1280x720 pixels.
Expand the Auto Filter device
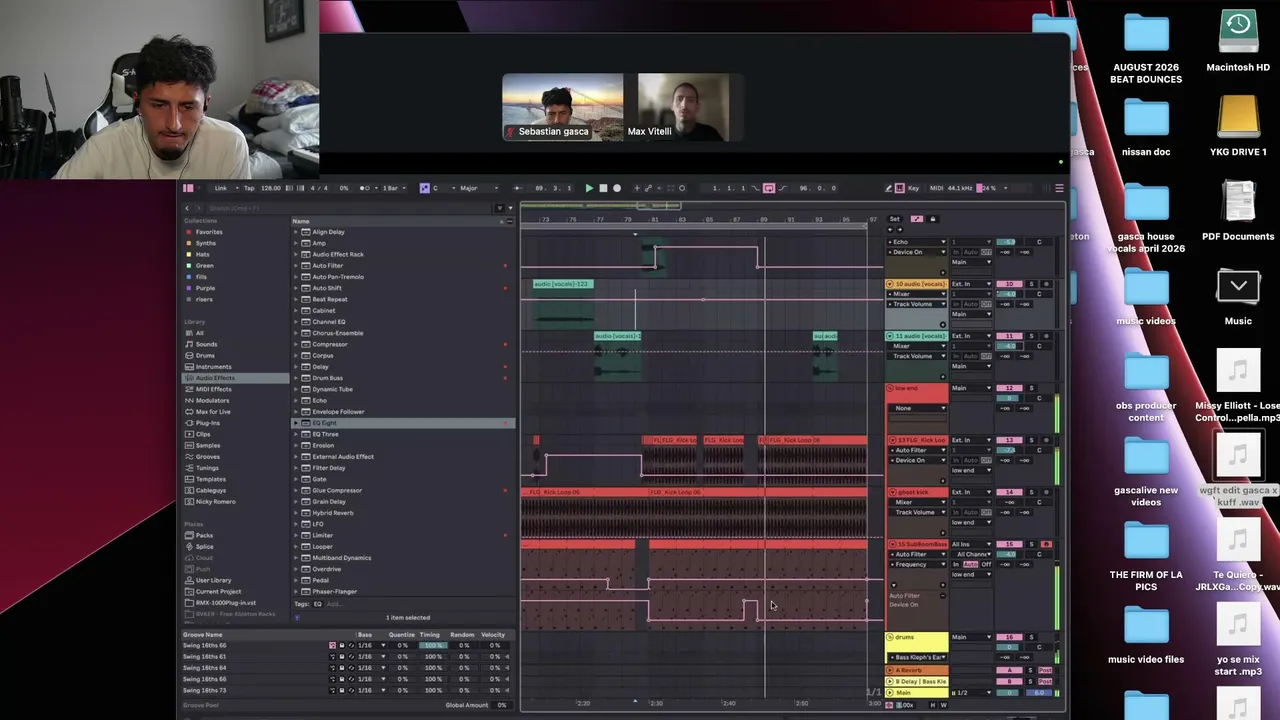point(297,266)
